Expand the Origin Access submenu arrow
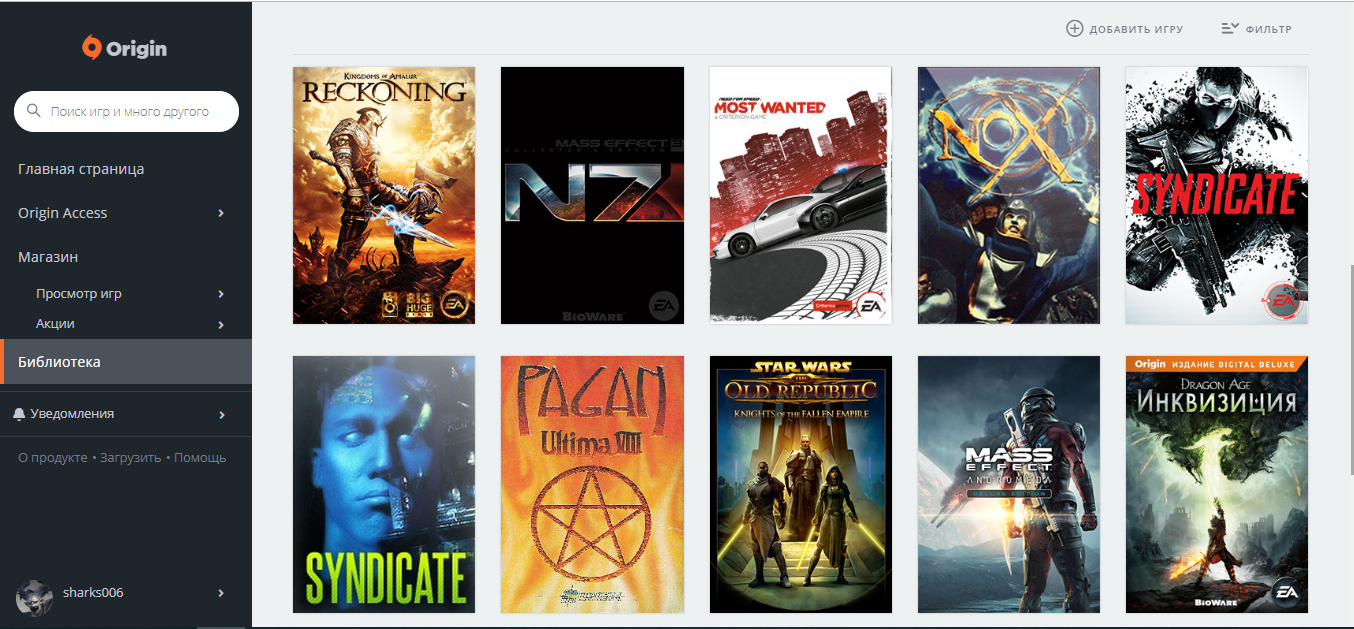Image resolution: width=1354 pixels, height=629 pixels. click(x=221, y=213)
